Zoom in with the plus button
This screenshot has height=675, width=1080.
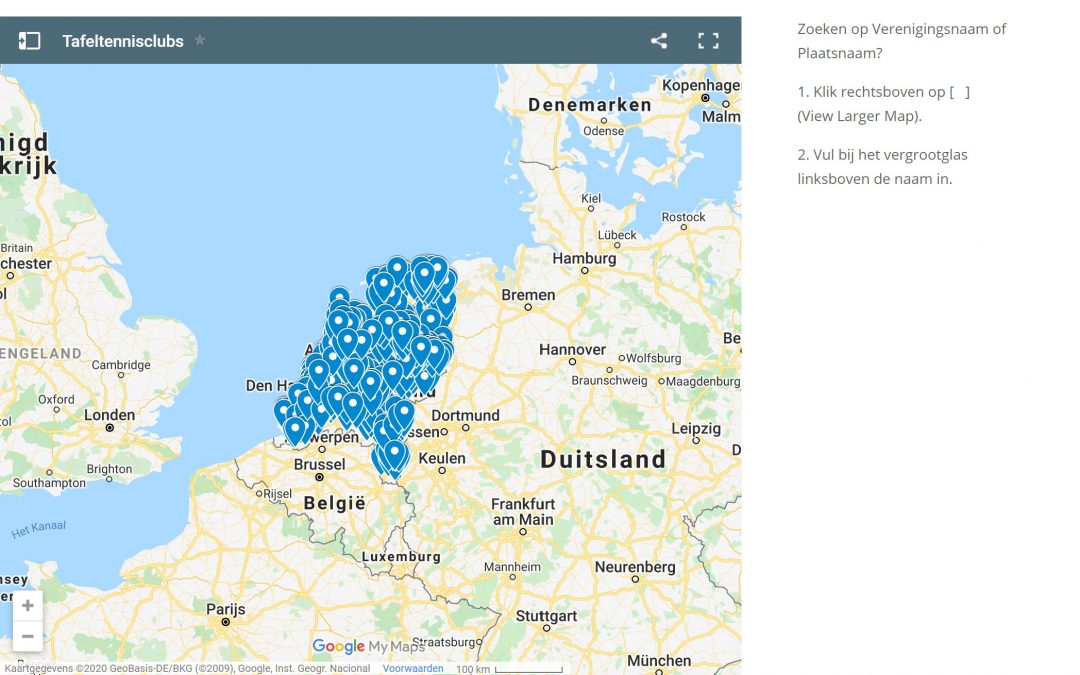(28, 605)
